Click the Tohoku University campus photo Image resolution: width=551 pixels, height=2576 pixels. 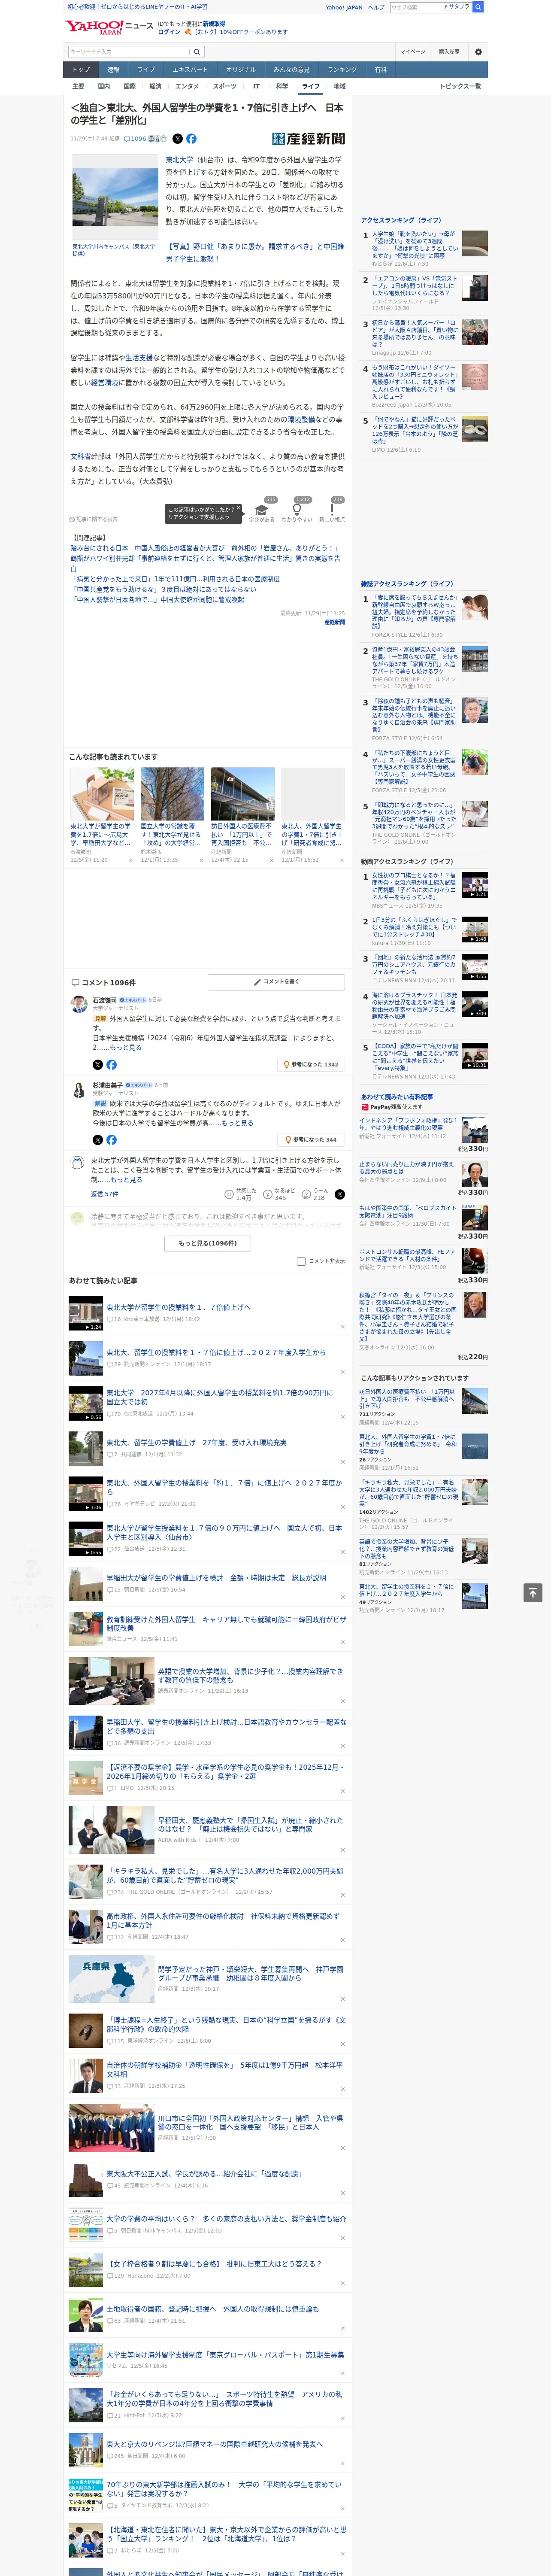coord(114,196)
